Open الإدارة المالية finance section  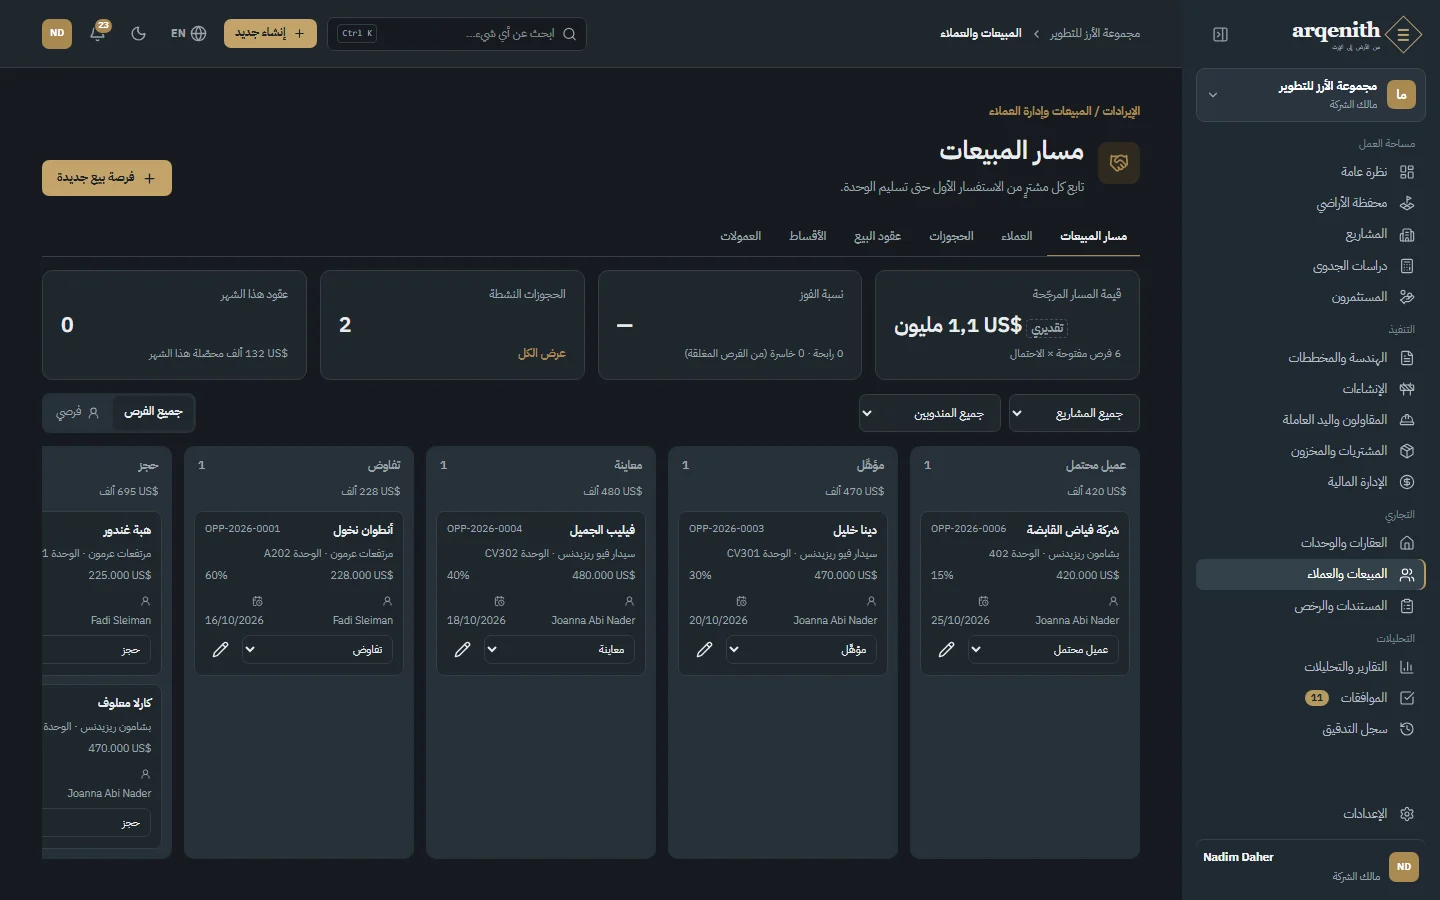[1310, 482]
